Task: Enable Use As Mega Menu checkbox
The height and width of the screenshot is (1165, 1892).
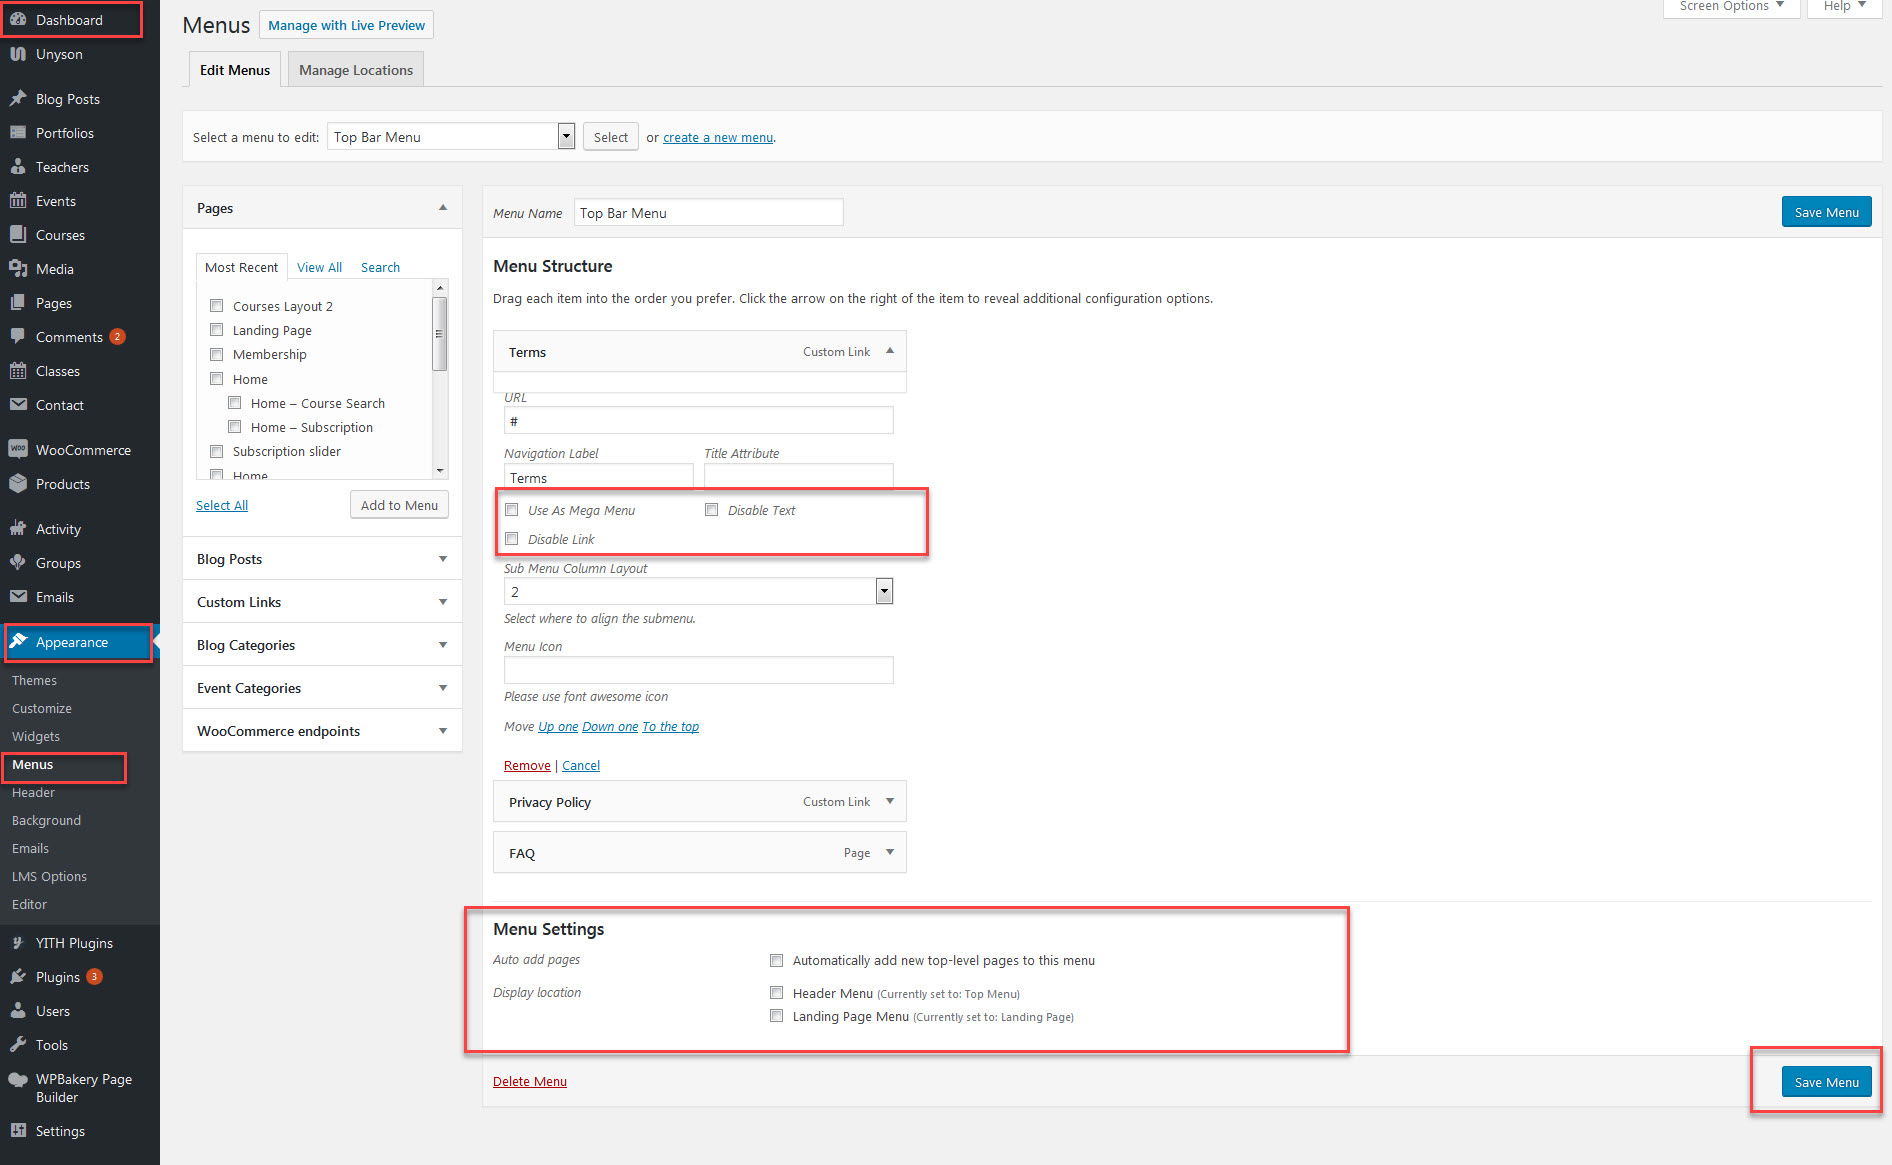Action: [x=512, y=510]
